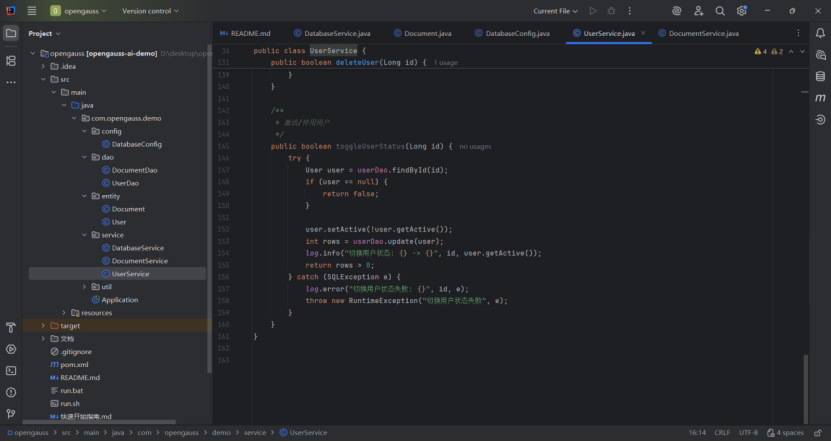This screenshot has width=831, height=442.
Task: Click project panel horizontal scrollbar
Action: pos(99,422)
